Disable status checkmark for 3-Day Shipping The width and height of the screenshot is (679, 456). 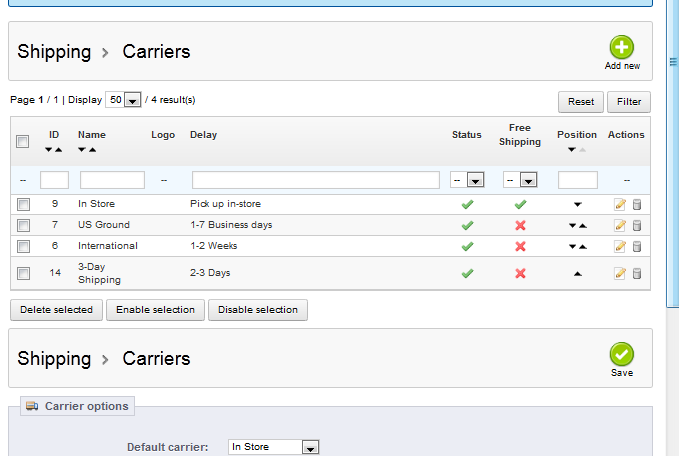point(467,273)
